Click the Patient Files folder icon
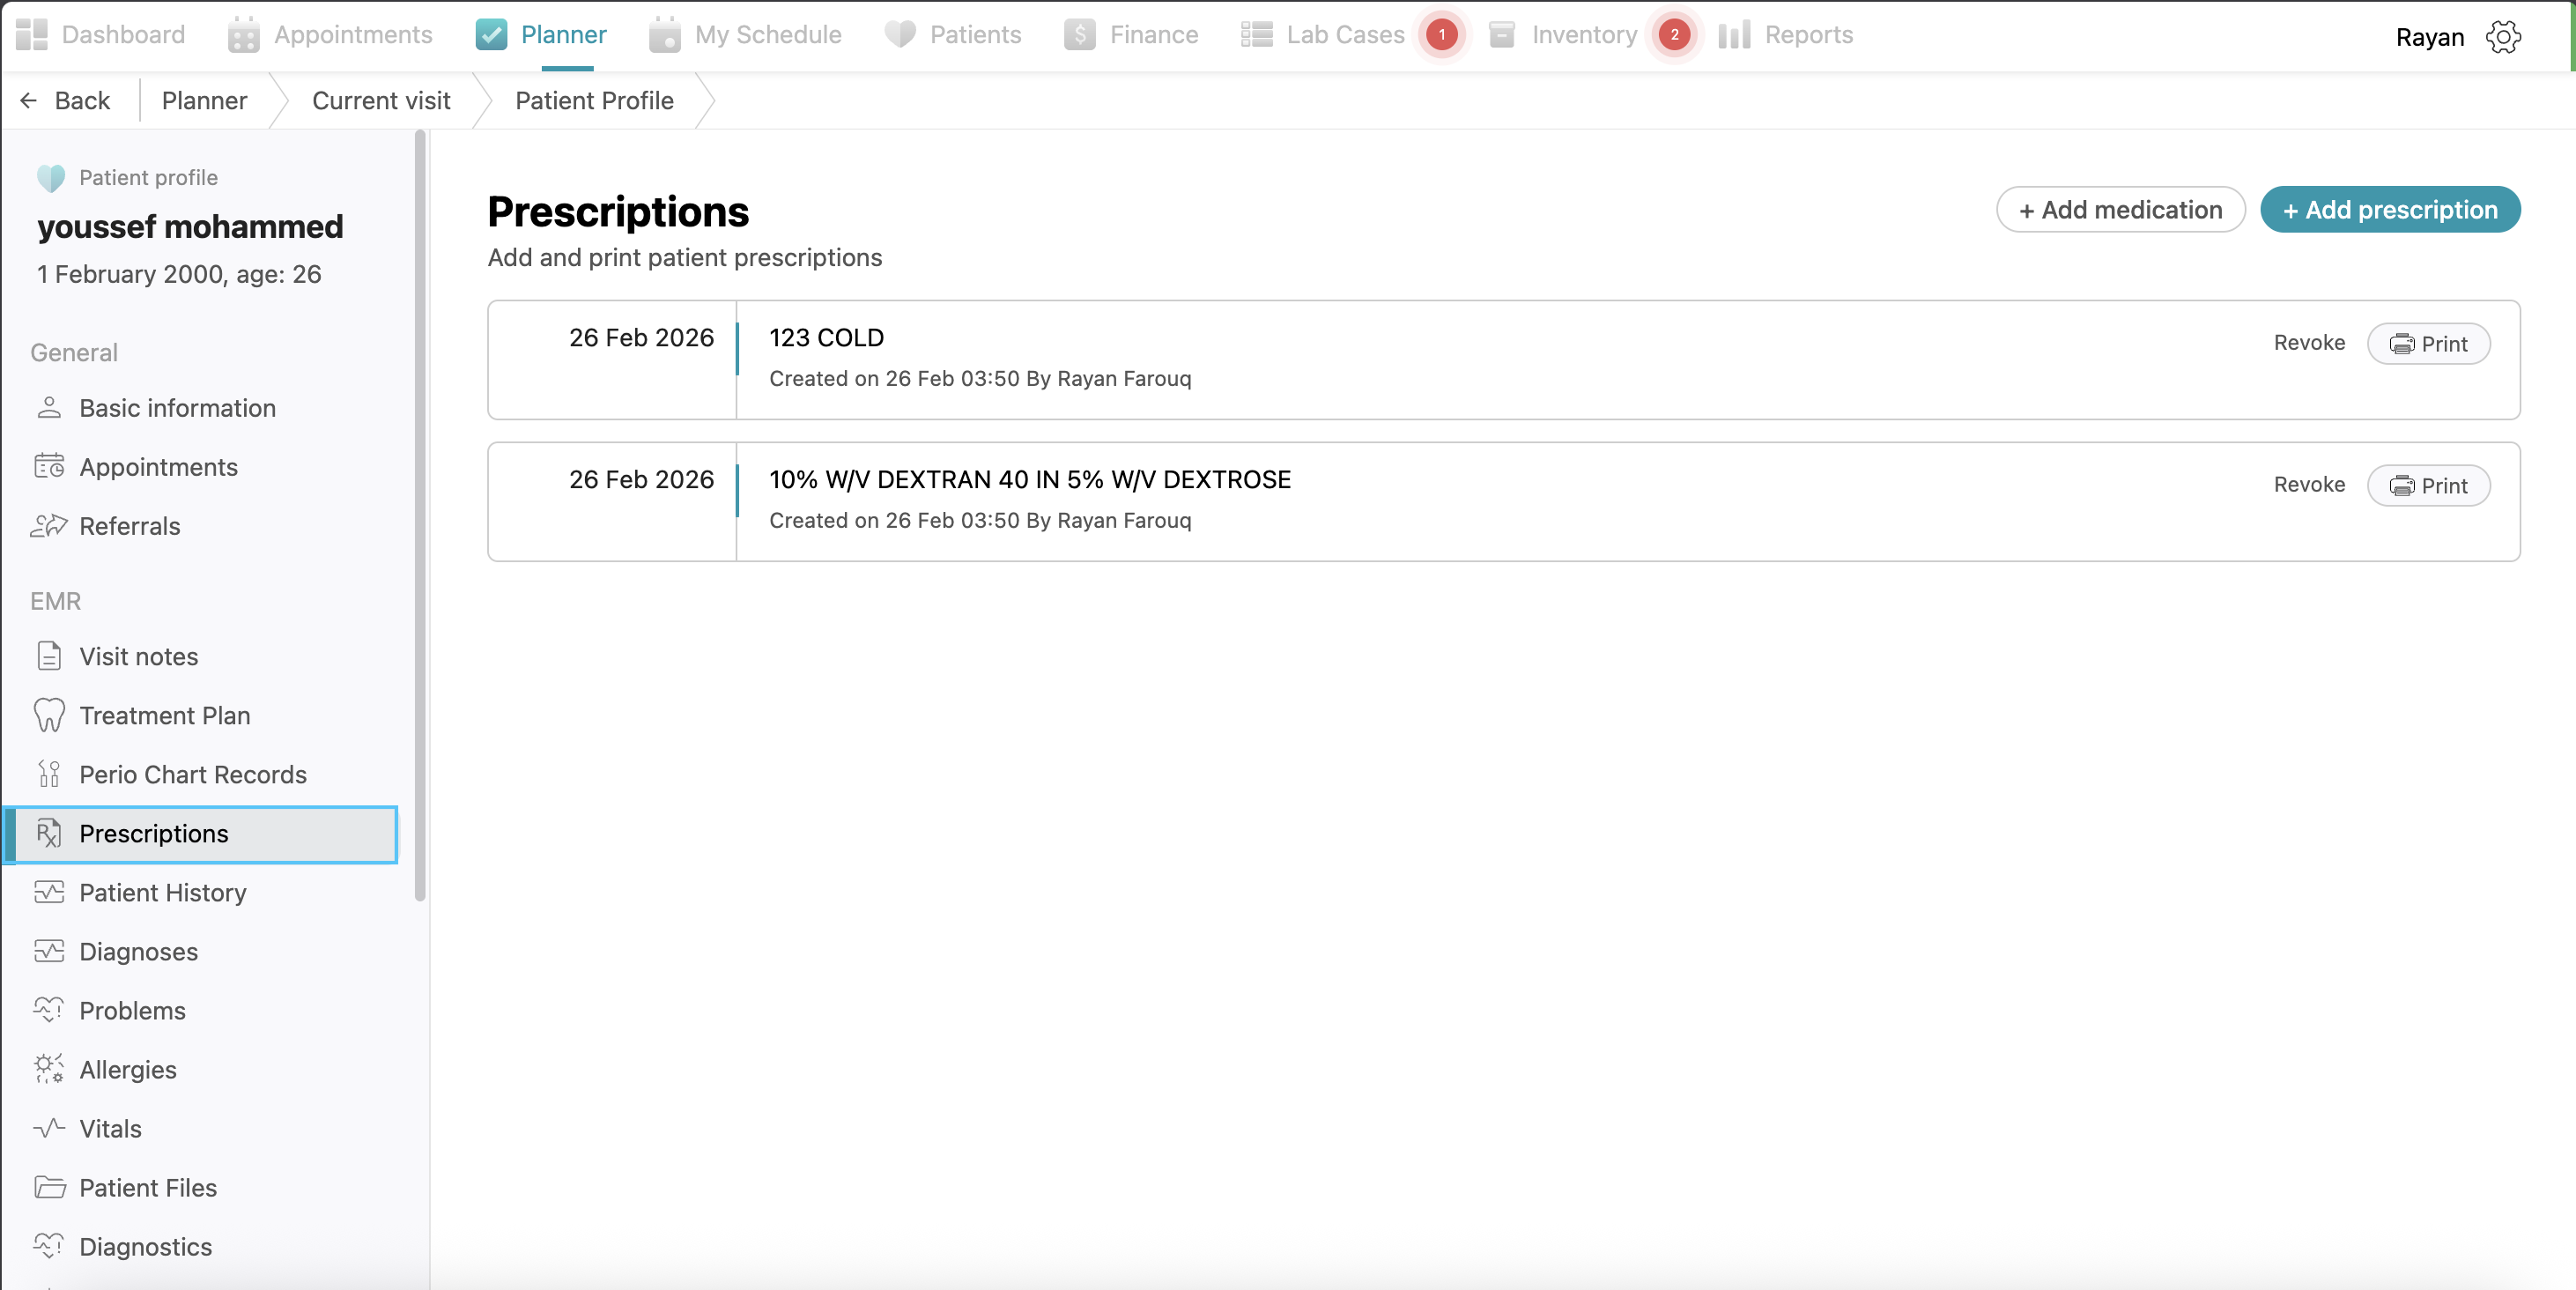Image resolution: width=2576 pixels, height=1290 pixels. pos(49,1187)
